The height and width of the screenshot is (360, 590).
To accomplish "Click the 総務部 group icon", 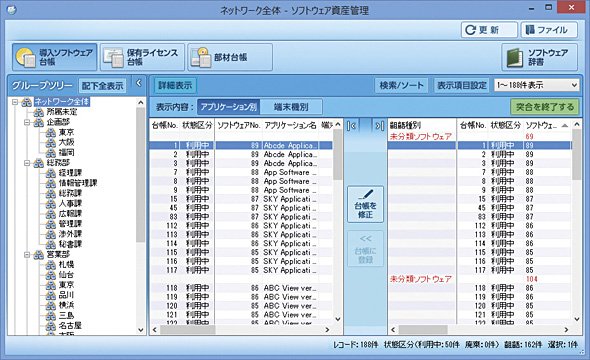I will [x=38, y=163].
